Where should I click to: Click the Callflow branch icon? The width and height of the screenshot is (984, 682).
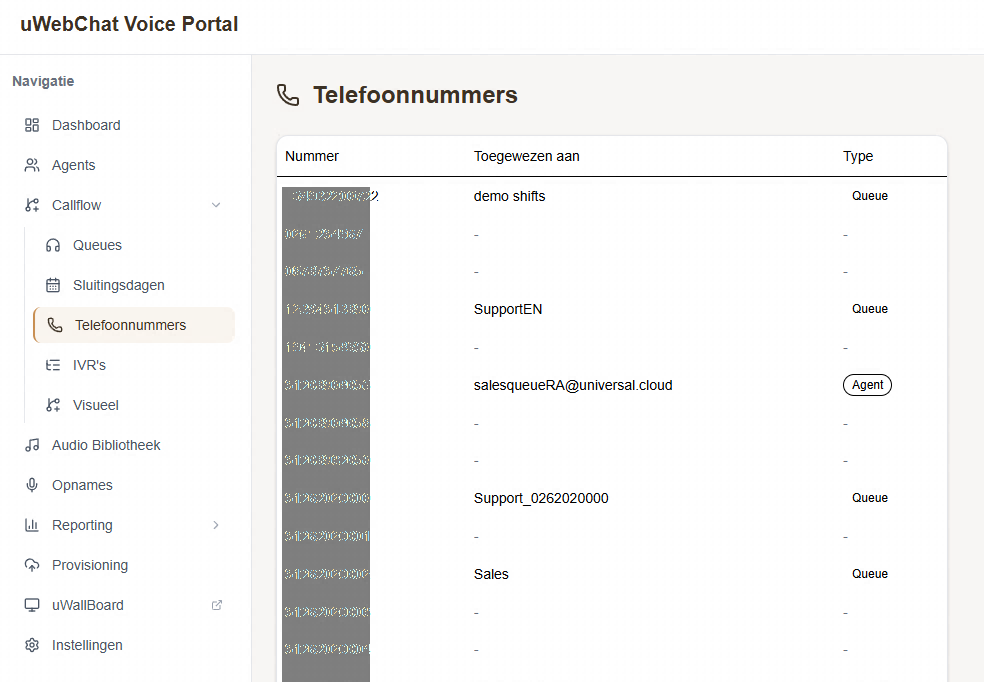(x=32, y=205)
